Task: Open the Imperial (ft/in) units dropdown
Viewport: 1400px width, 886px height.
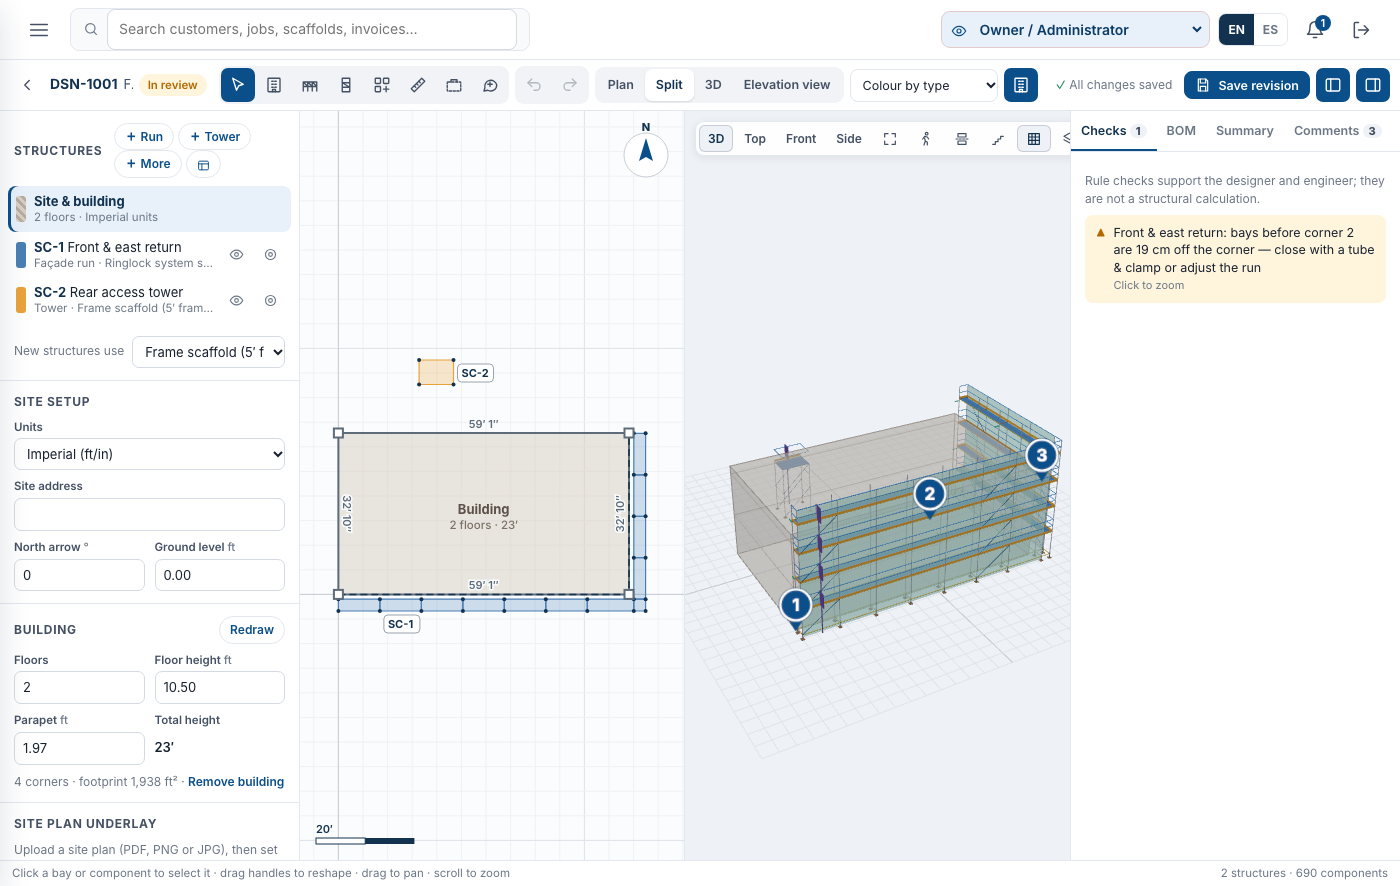Action: [x=149, y=454]
